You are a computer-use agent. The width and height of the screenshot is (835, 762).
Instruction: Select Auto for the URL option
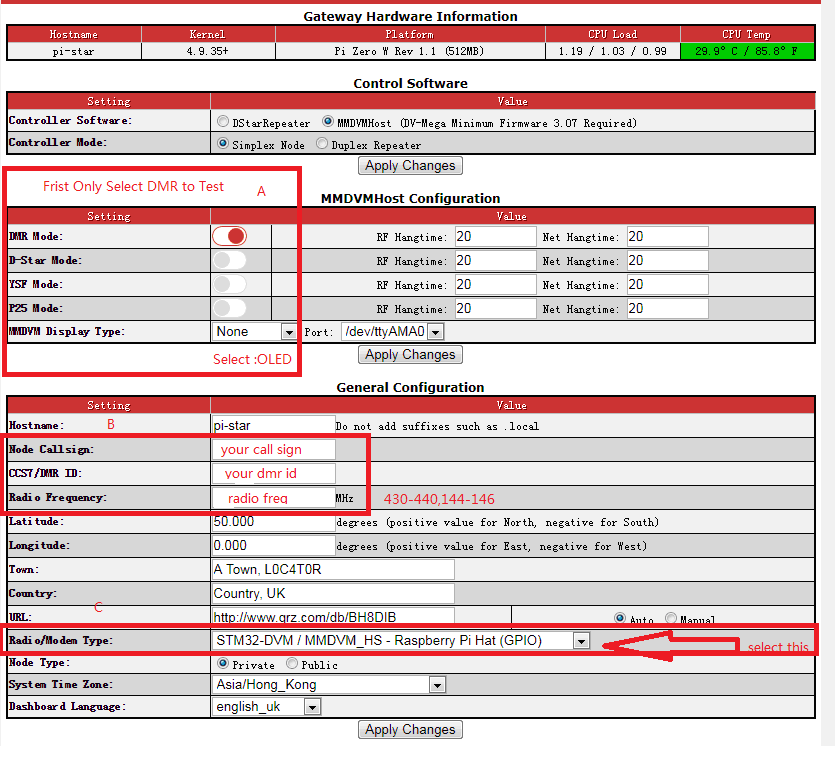(620, 618)
